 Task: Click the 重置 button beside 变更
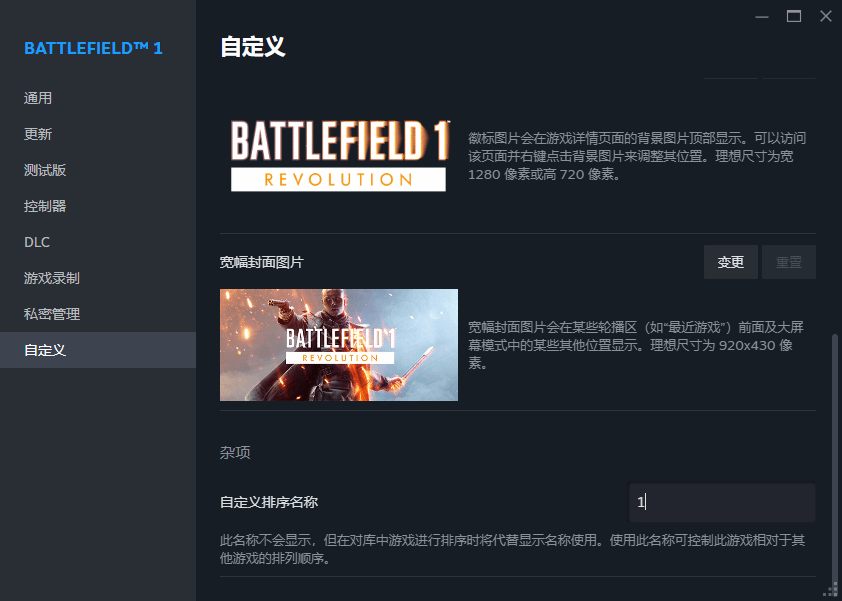tap(789, 262)
